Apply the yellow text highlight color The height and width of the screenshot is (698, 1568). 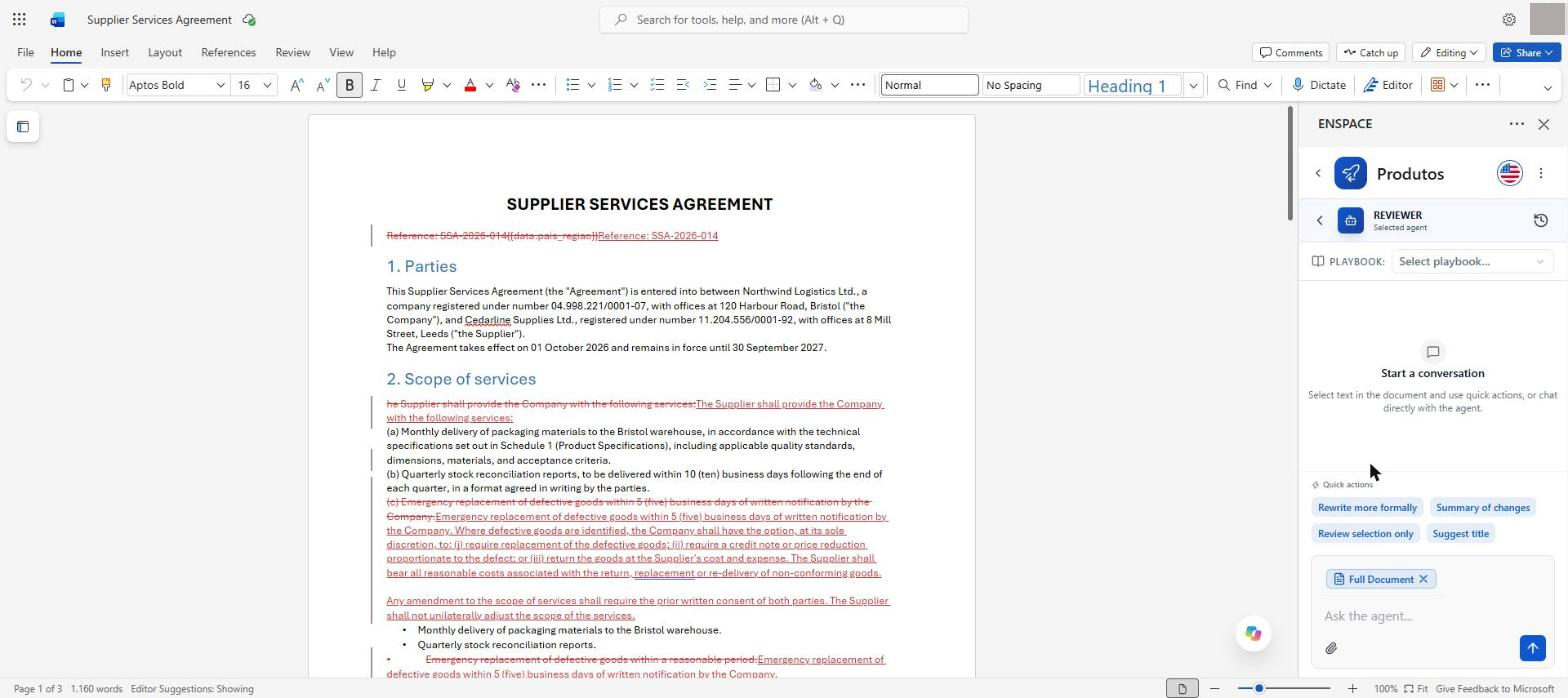point(428,85)
